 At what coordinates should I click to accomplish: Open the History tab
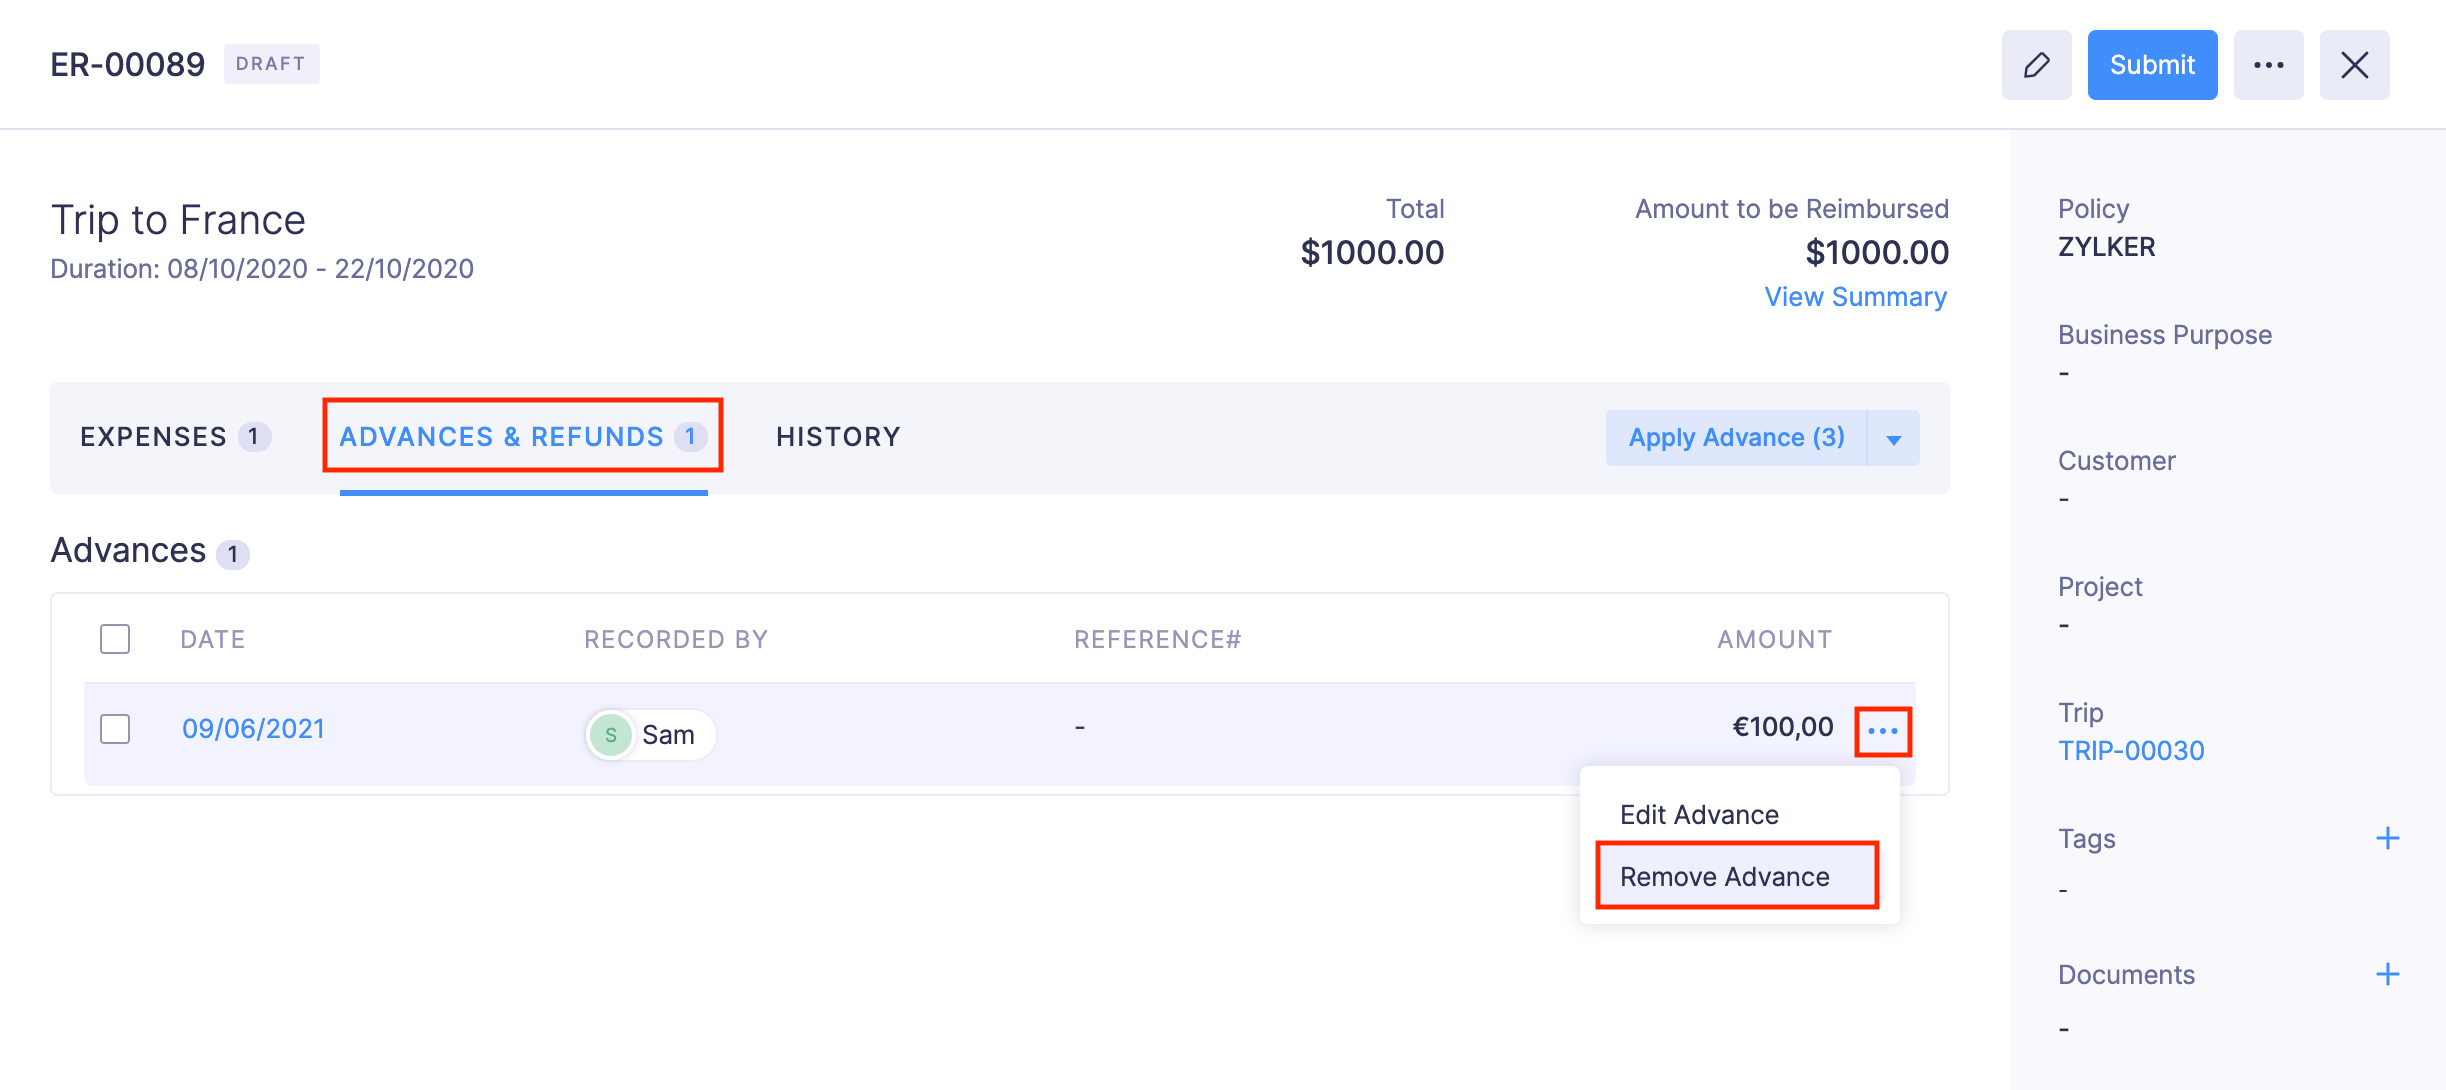click(838, 437)
